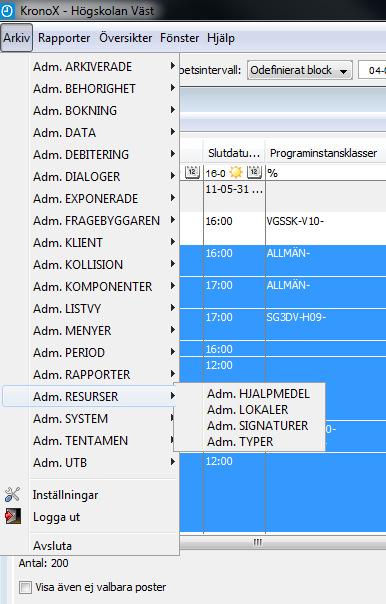Open the Hjälp menu
The width and height of the screenshot is (386, 604).
(x=221, y=38)
